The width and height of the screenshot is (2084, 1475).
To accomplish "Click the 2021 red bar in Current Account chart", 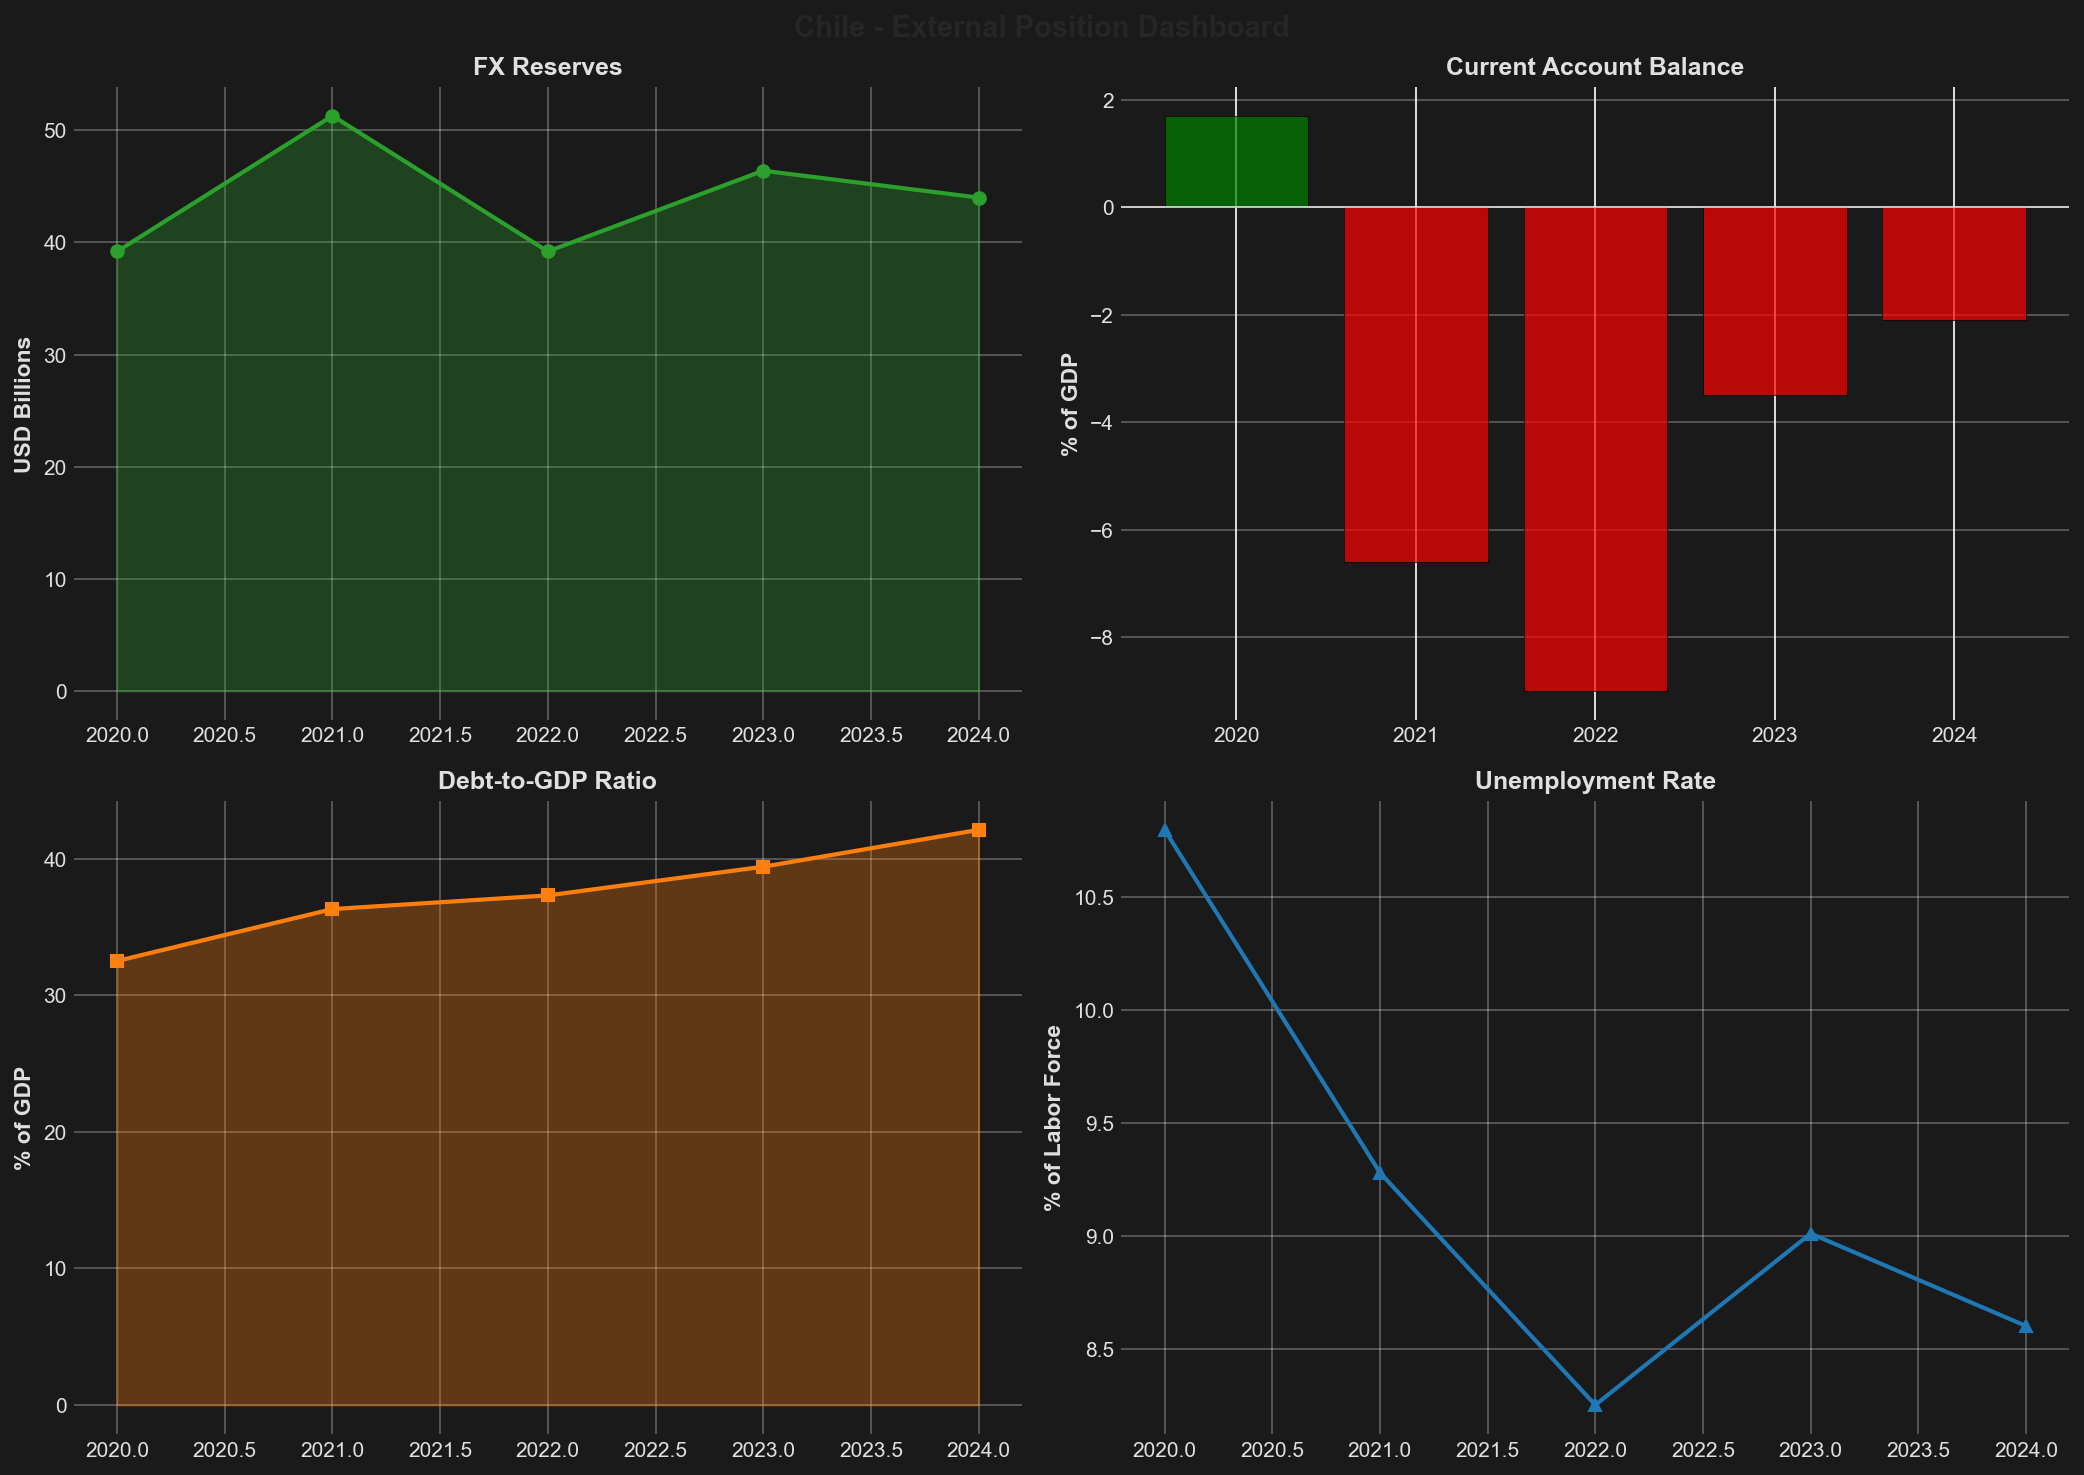I will (1416, 385).
